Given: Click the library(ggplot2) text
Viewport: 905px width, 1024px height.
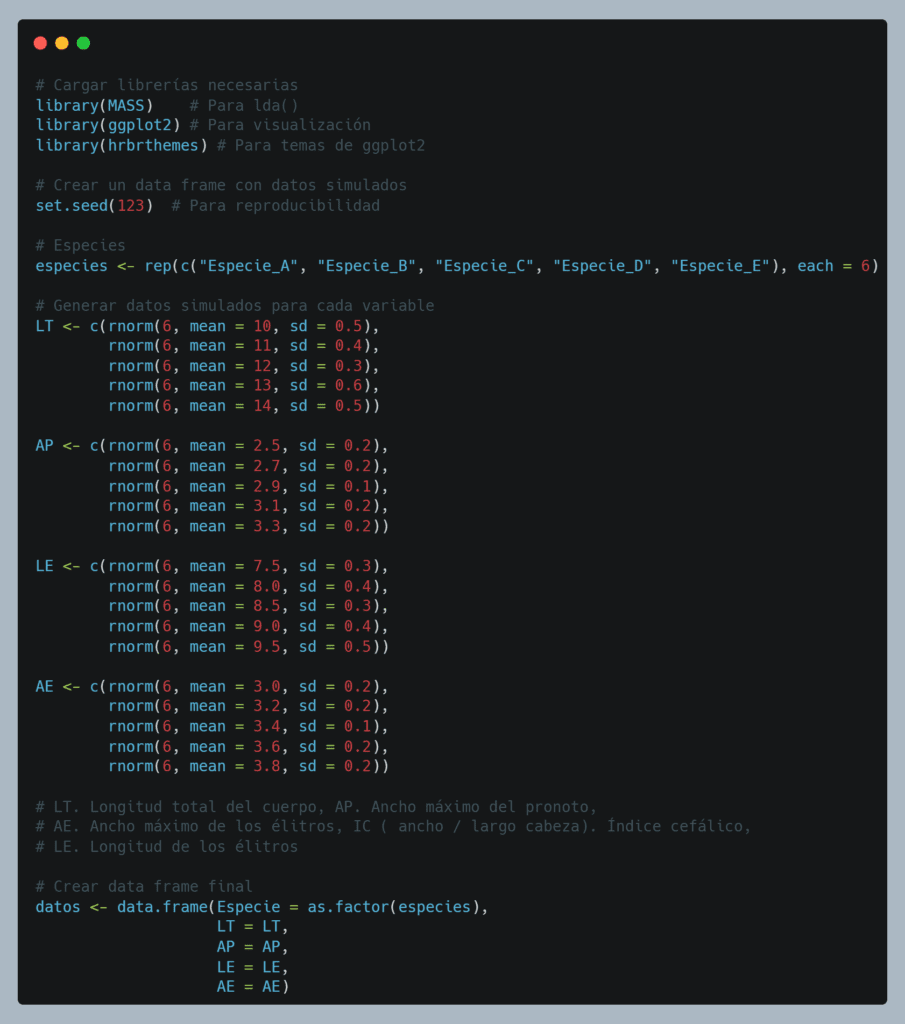Looking at the screenshot, I should click(107, 125).
